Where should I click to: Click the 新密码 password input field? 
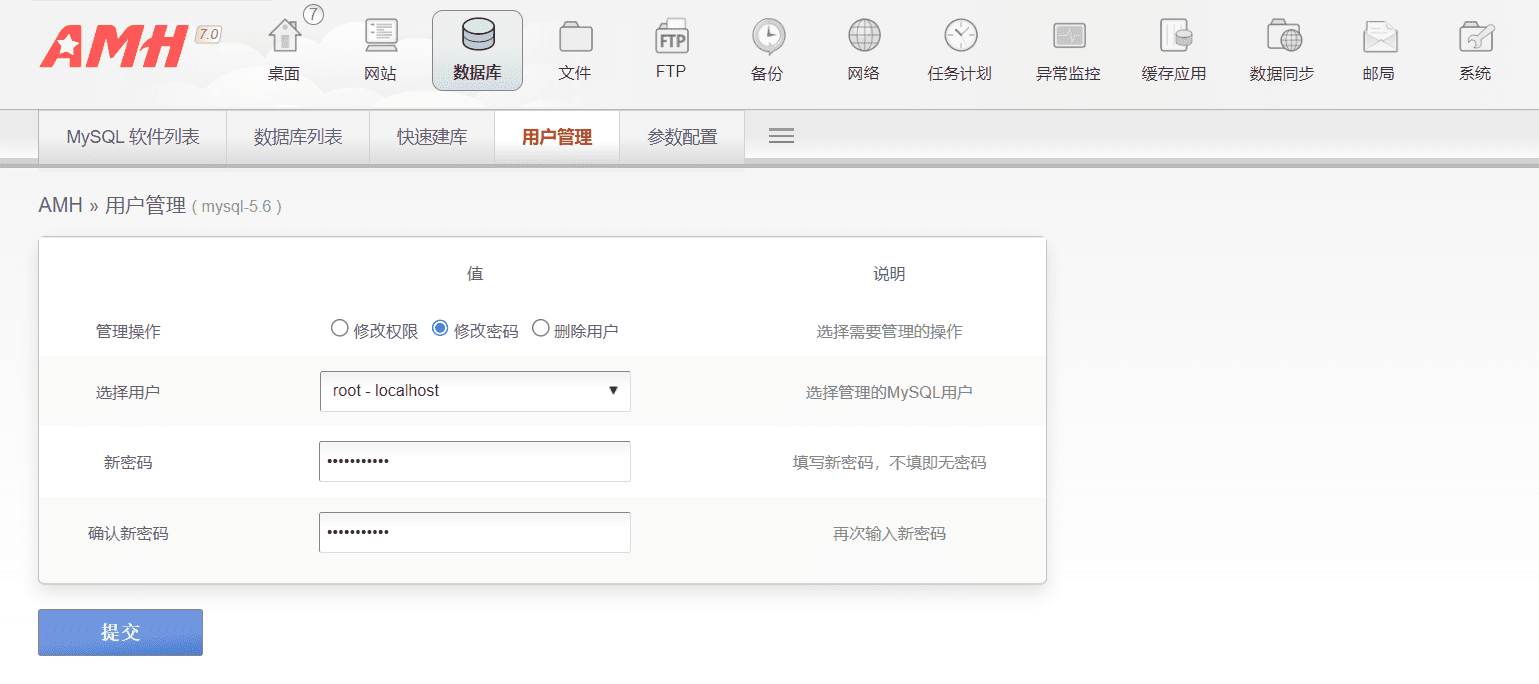tap(474, 461)
